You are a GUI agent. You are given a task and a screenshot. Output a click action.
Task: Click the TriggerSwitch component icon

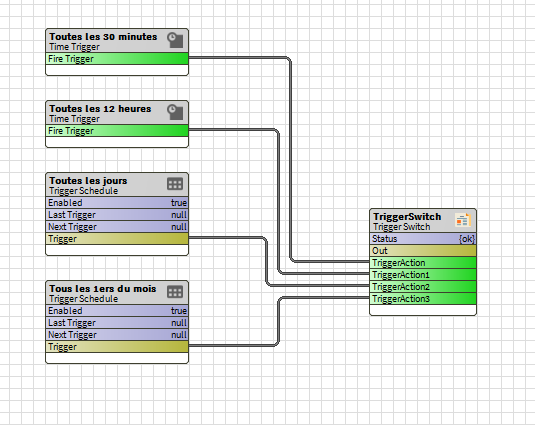coord(463,220)
